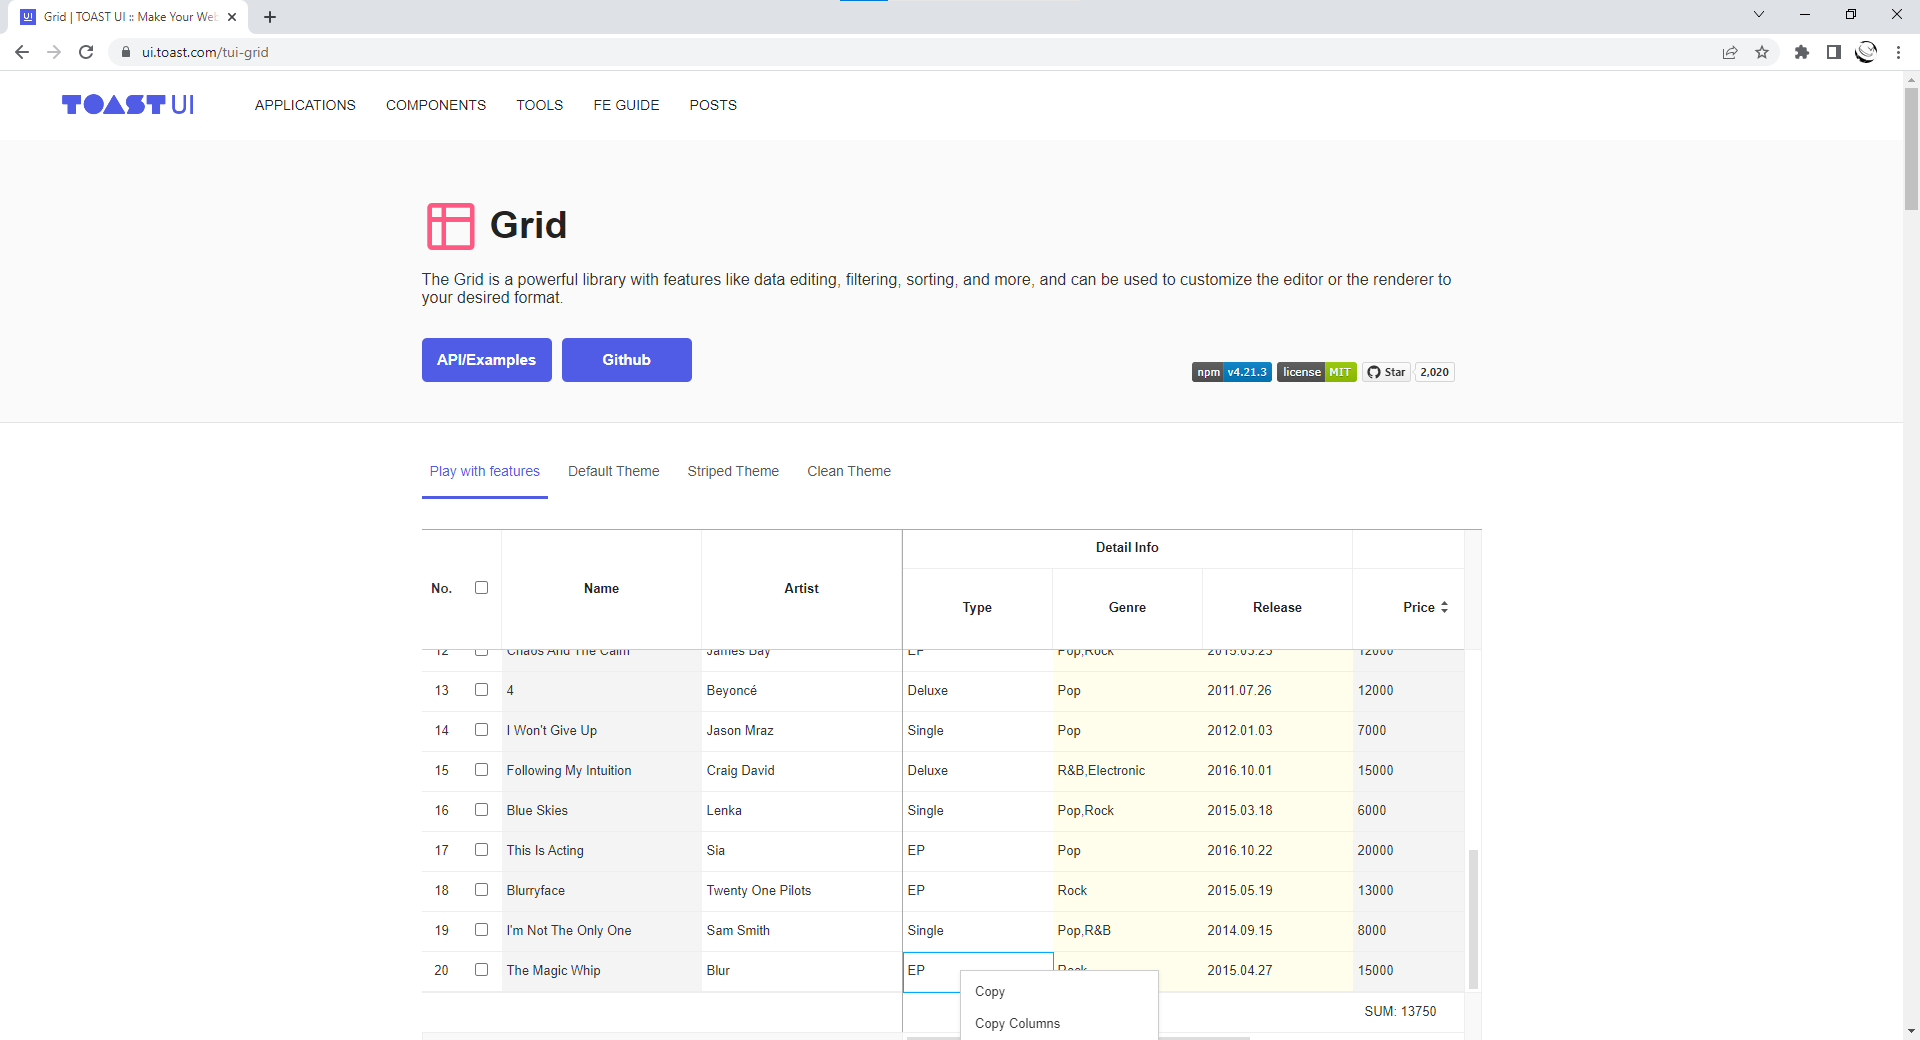
Task: Switch to Default Theme tab
Action: (x=614, y=471)
